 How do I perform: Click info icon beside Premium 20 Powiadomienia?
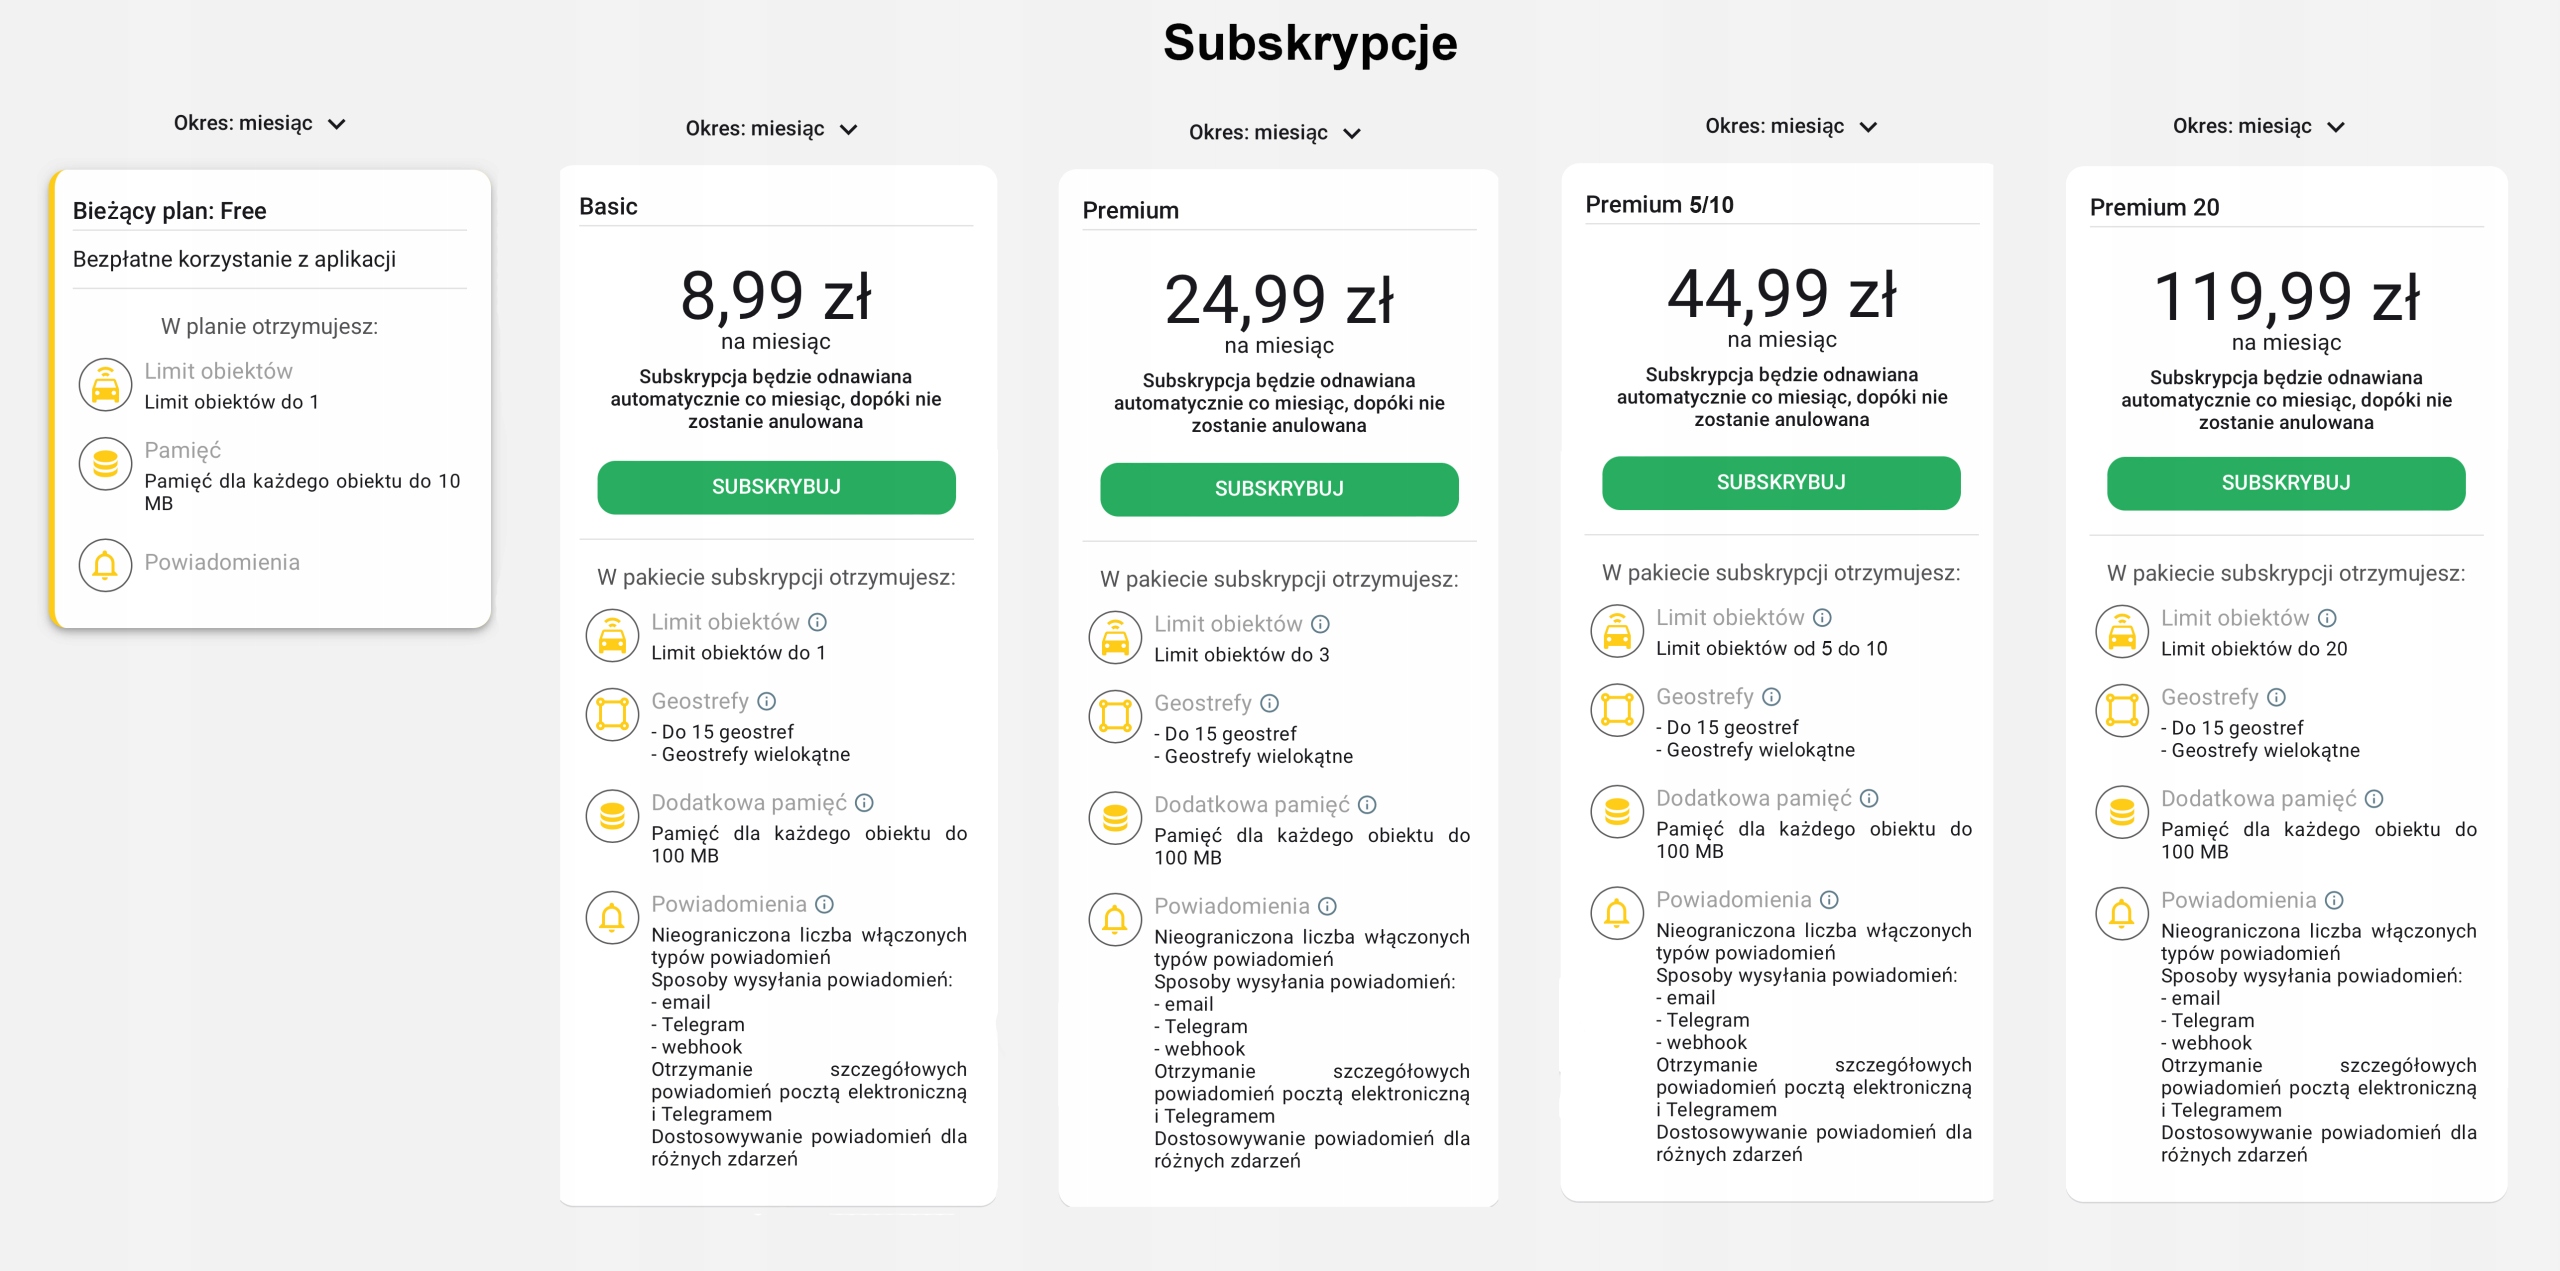pos(2334,900)
